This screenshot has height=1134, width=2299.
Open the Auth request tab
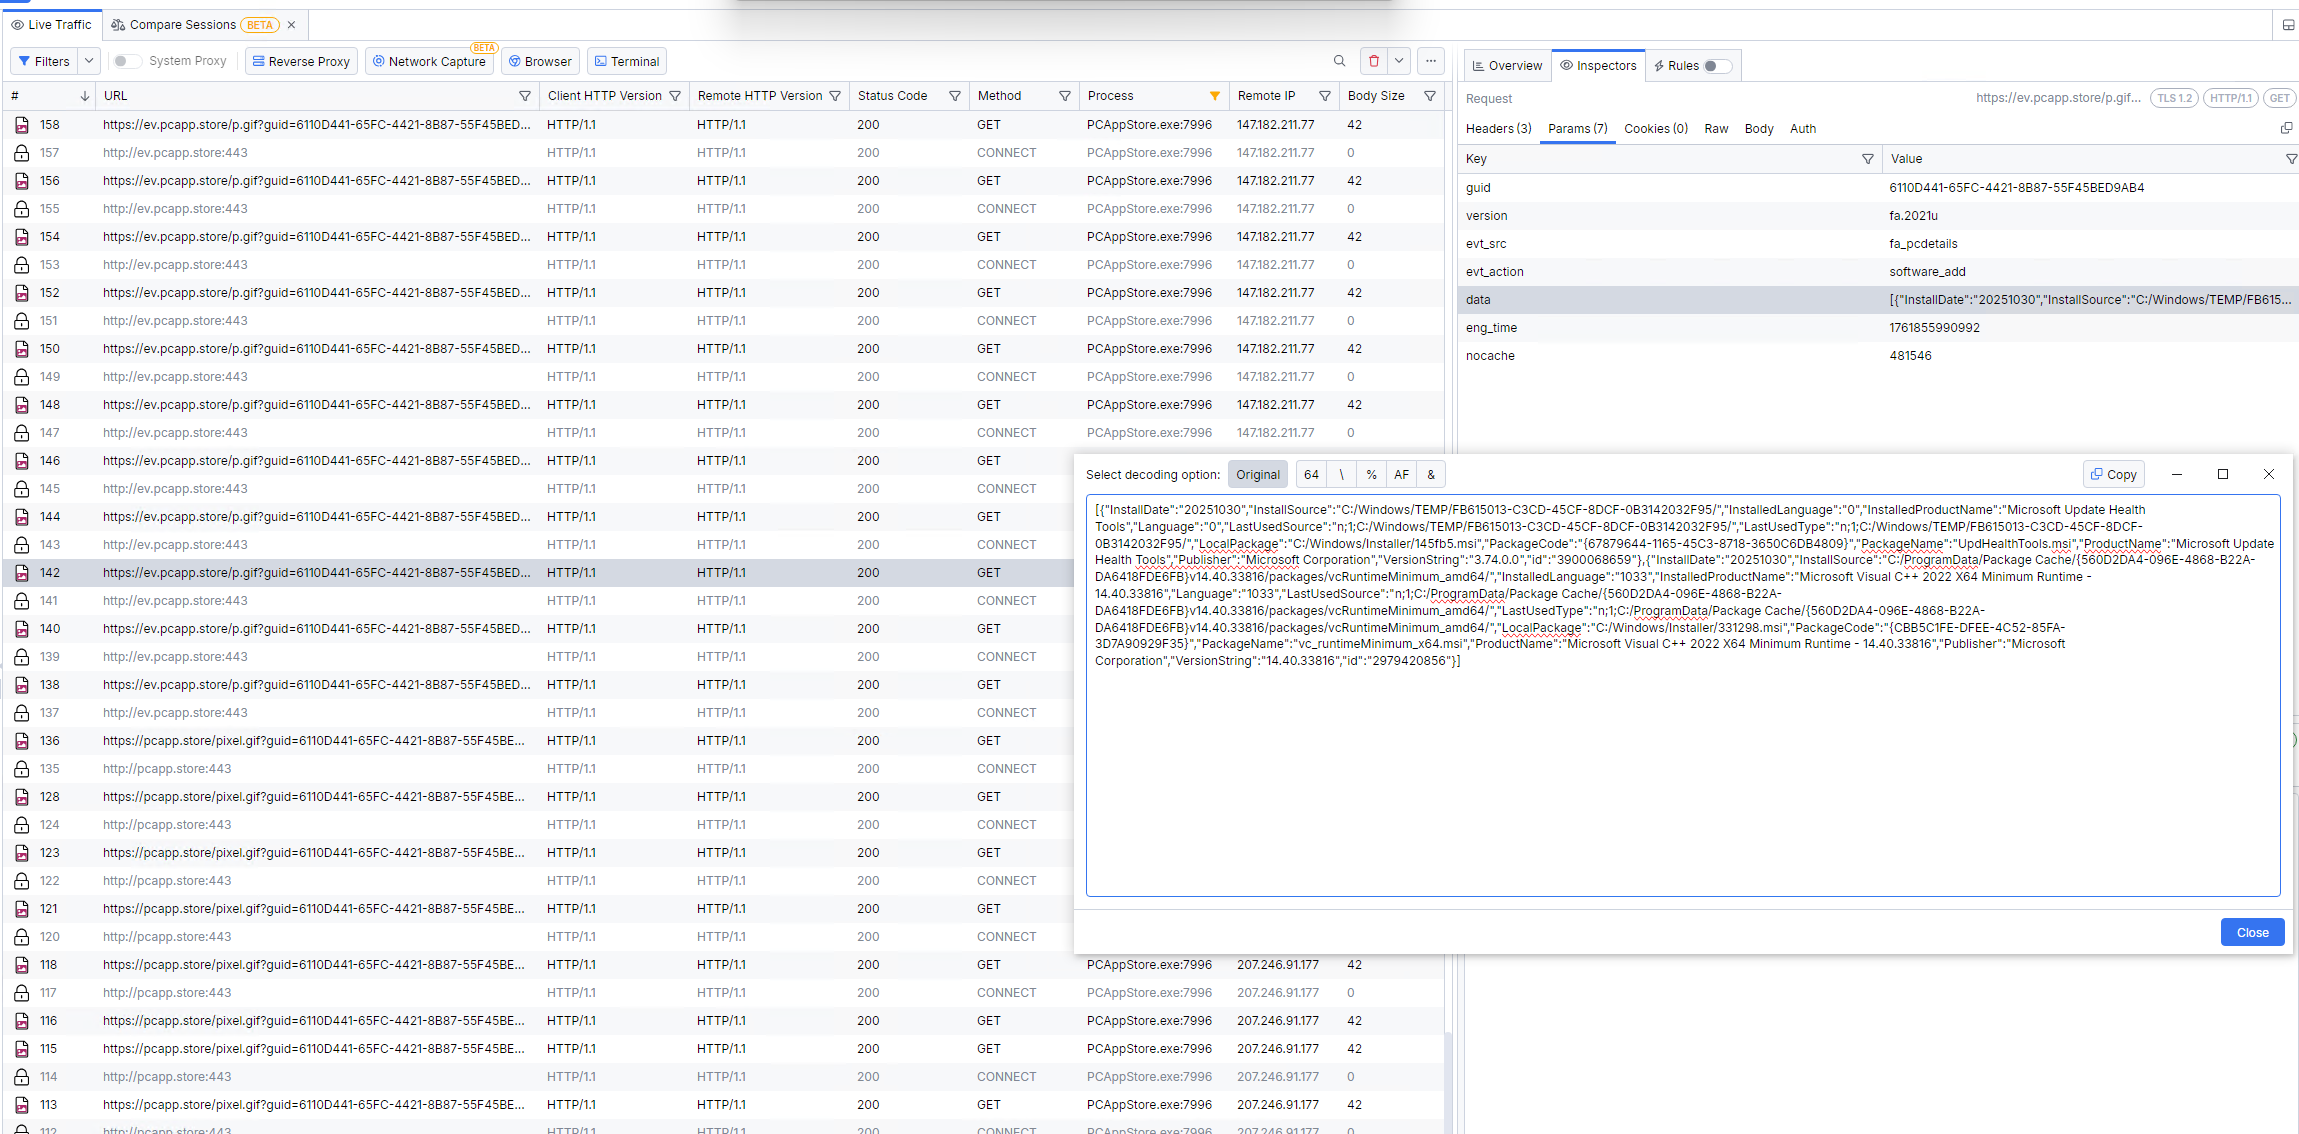1803,129
